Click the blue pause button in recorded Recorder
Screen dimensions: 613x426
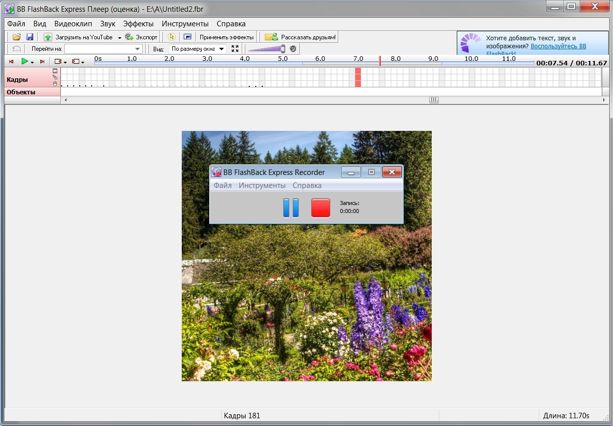[x=291, y=207]
